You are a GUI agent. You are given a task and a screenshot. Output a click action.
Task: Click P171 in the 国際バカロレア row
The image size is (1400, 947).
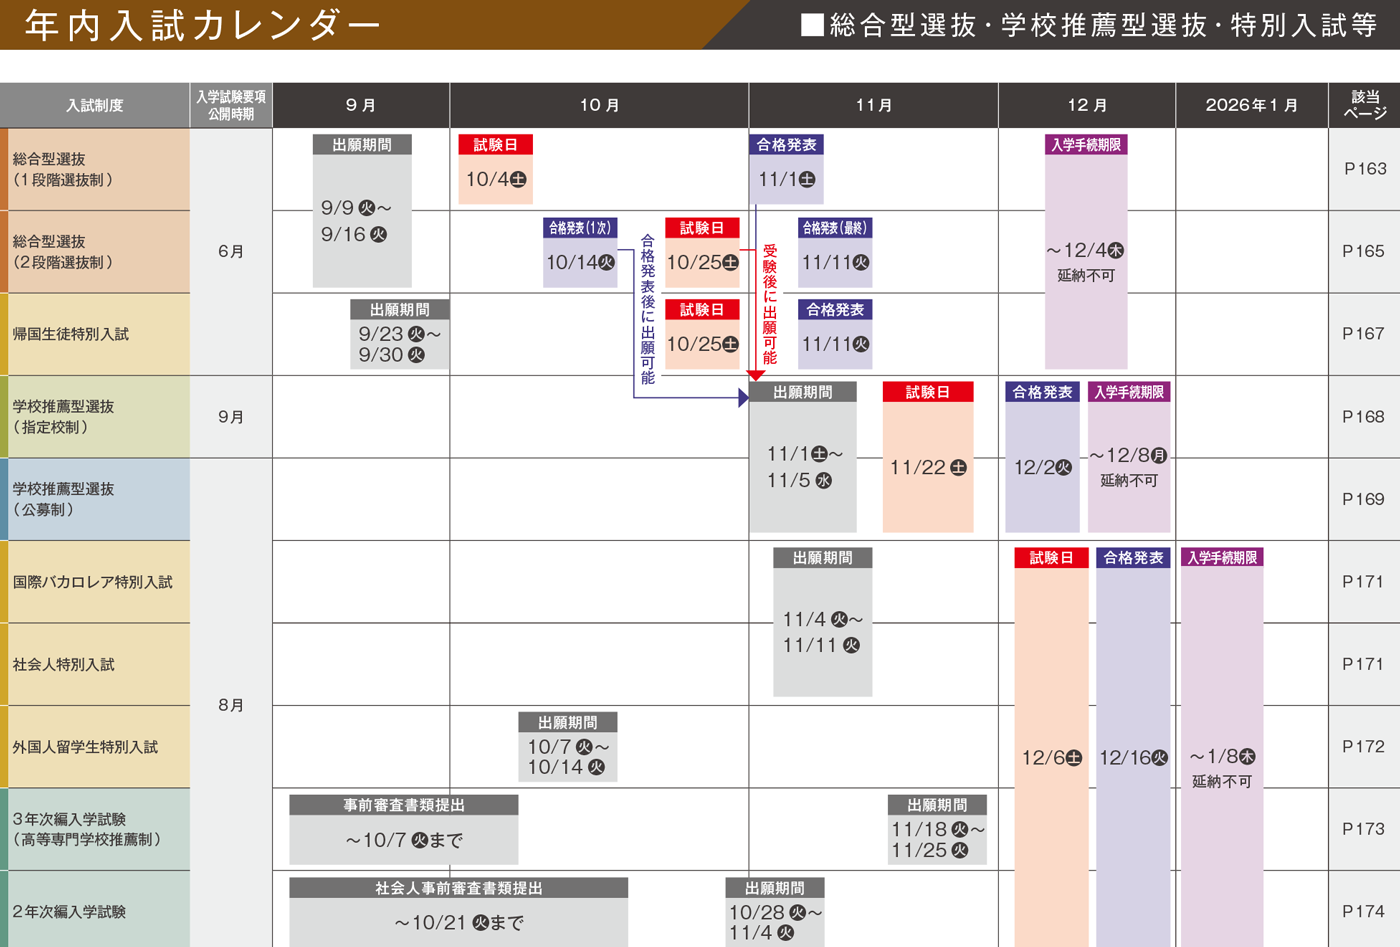(x=1364, y=582)
